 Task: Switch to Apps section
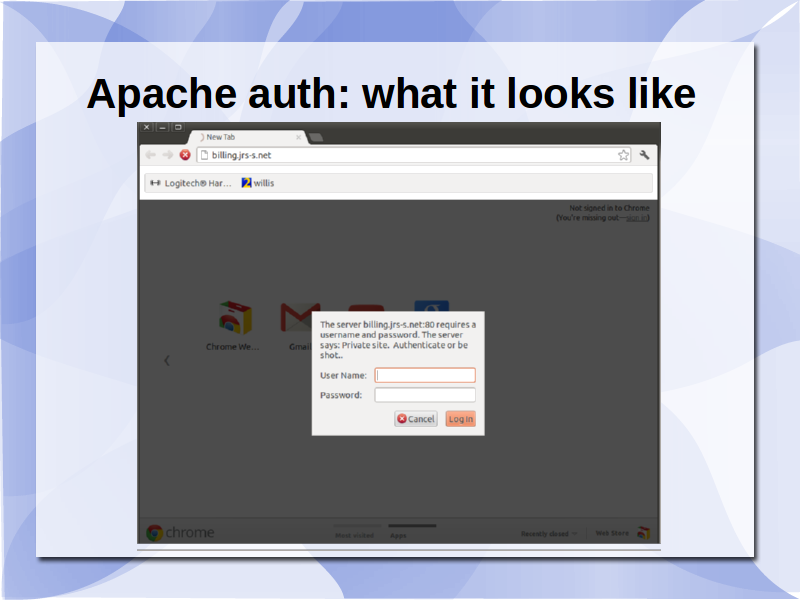click(x=398, y=535)
